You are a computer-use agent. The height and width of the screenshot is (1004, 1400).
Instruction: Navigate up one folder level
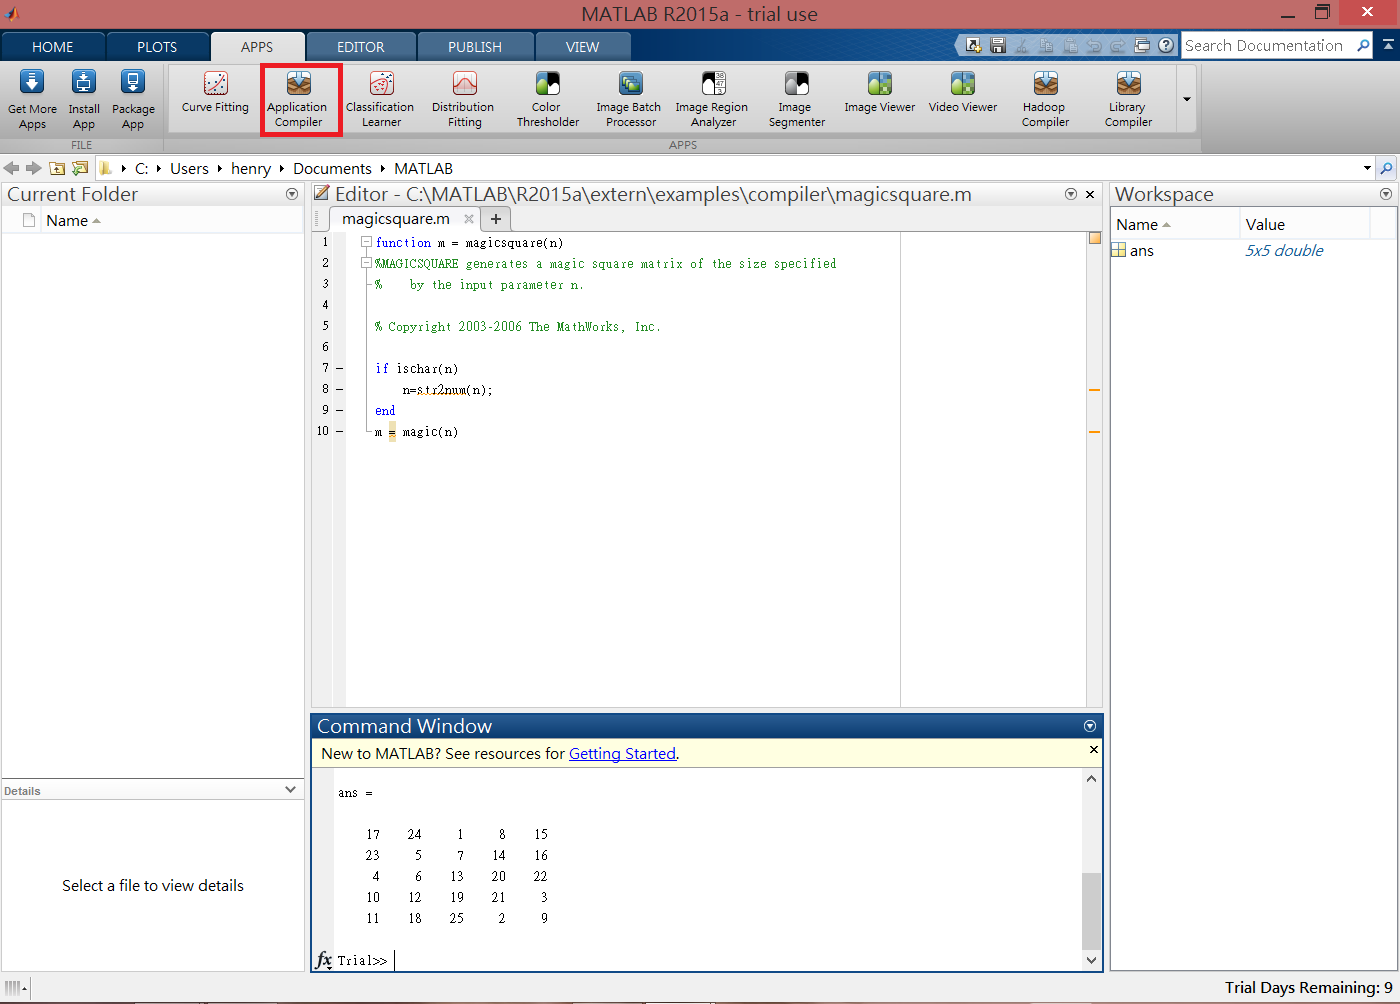pos(57,168)
